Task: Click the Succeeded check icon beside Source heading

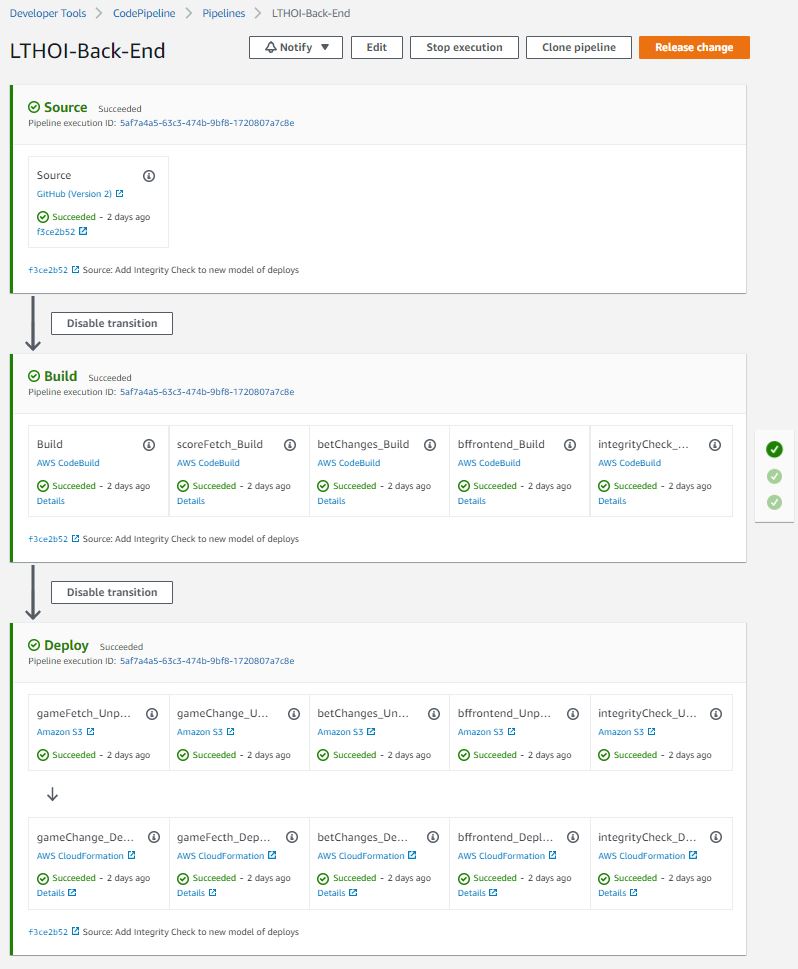Action: tap(35, 107)
